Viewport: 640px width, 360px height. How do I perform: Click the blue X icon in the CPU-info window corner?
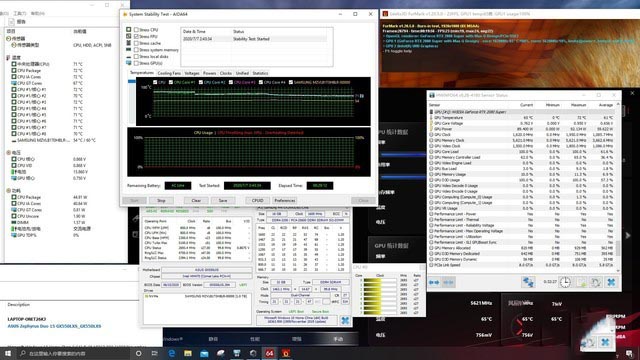point(345,320)
